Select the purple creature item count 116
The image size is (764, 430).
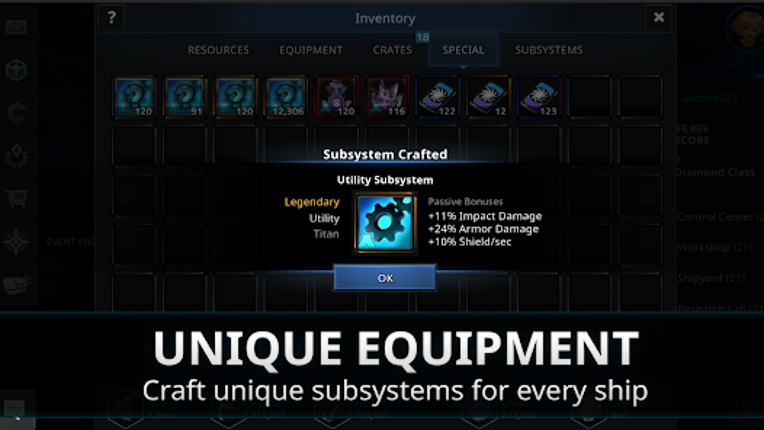(387, 97)
